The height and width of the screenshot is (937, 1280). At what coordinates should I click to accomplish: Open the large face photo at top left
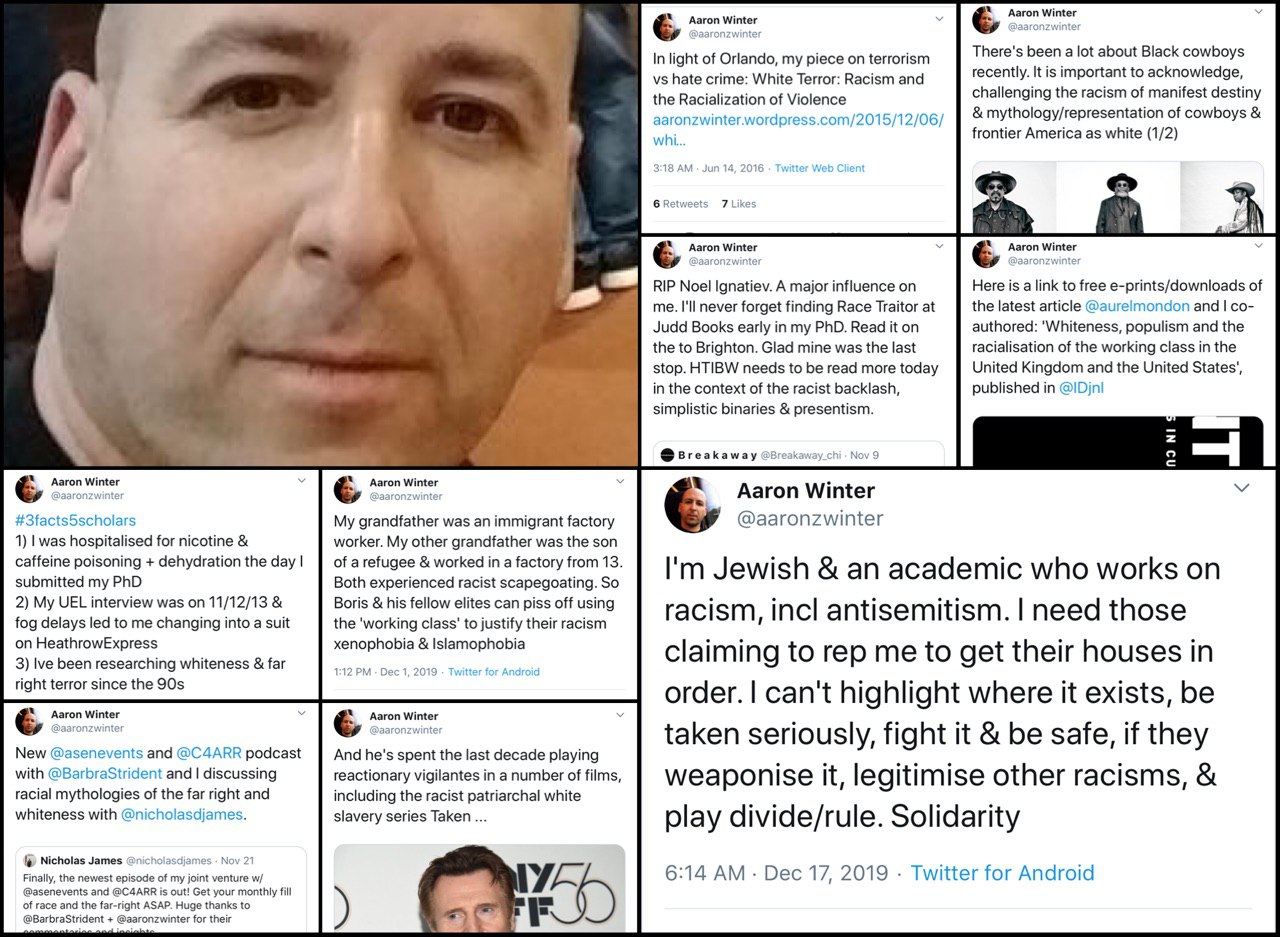[320, 235]
